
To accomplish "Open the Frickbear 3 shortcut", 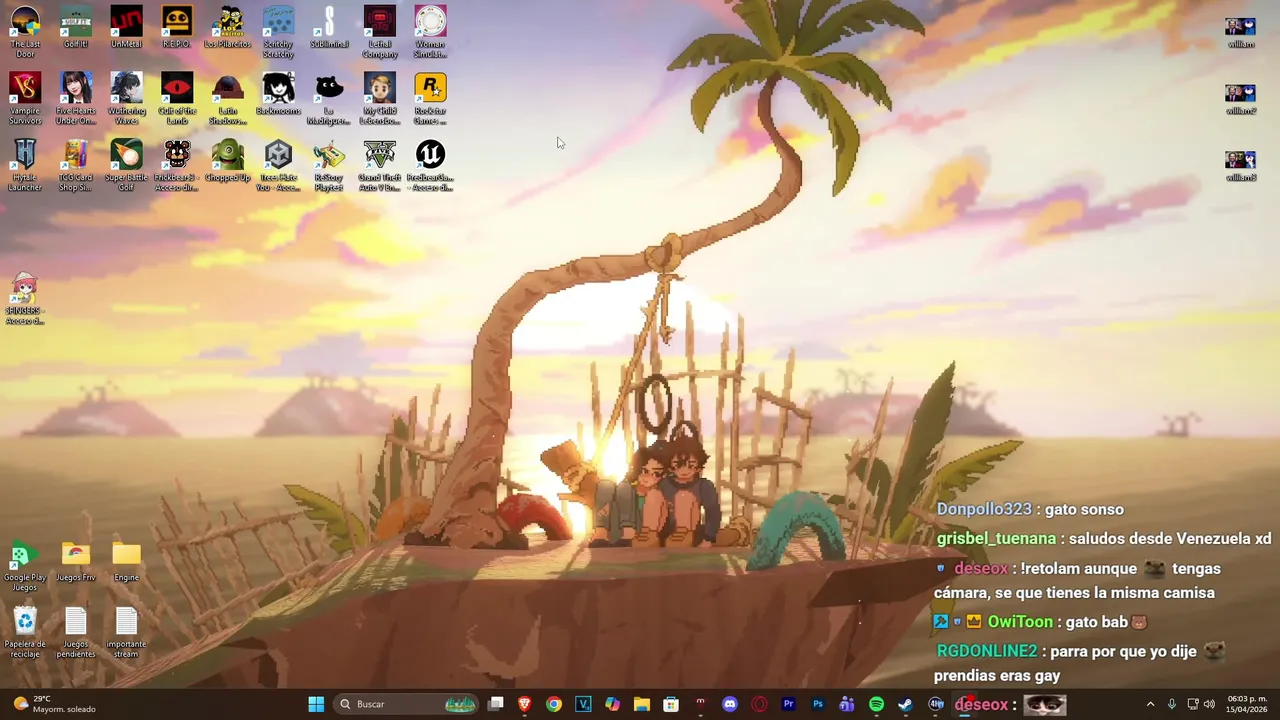I will 177,165.
